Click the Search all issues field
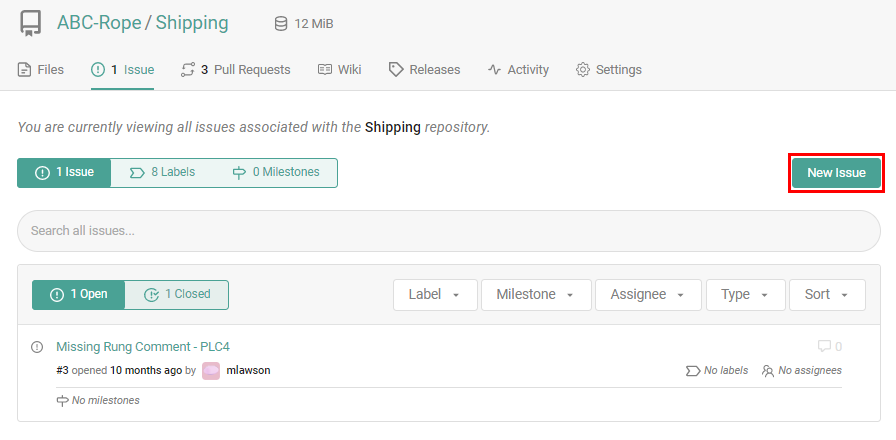The height and width of the screenshot is (440, 896). click(448, 231)
